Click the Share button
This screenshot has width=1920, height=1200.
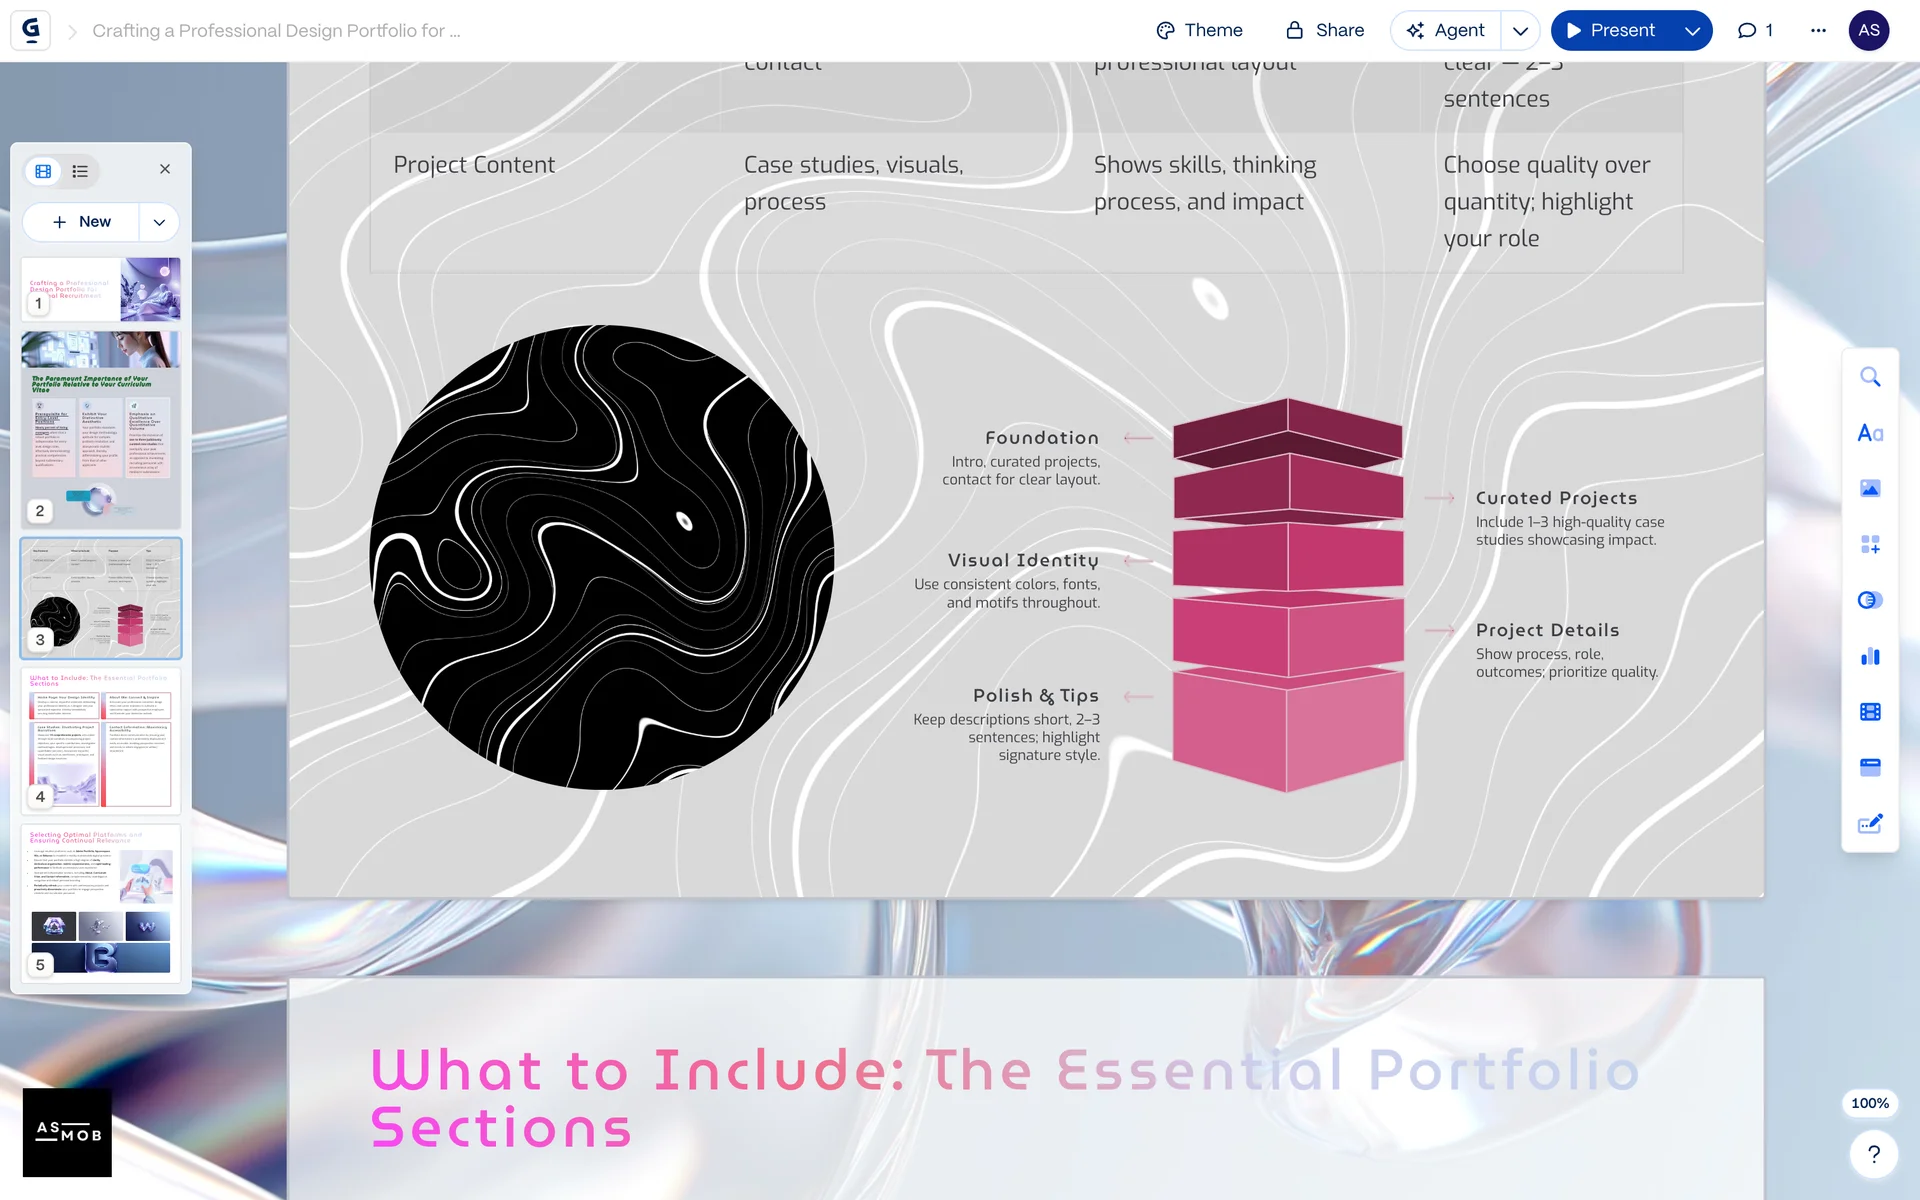click(x=1325, y=31)
